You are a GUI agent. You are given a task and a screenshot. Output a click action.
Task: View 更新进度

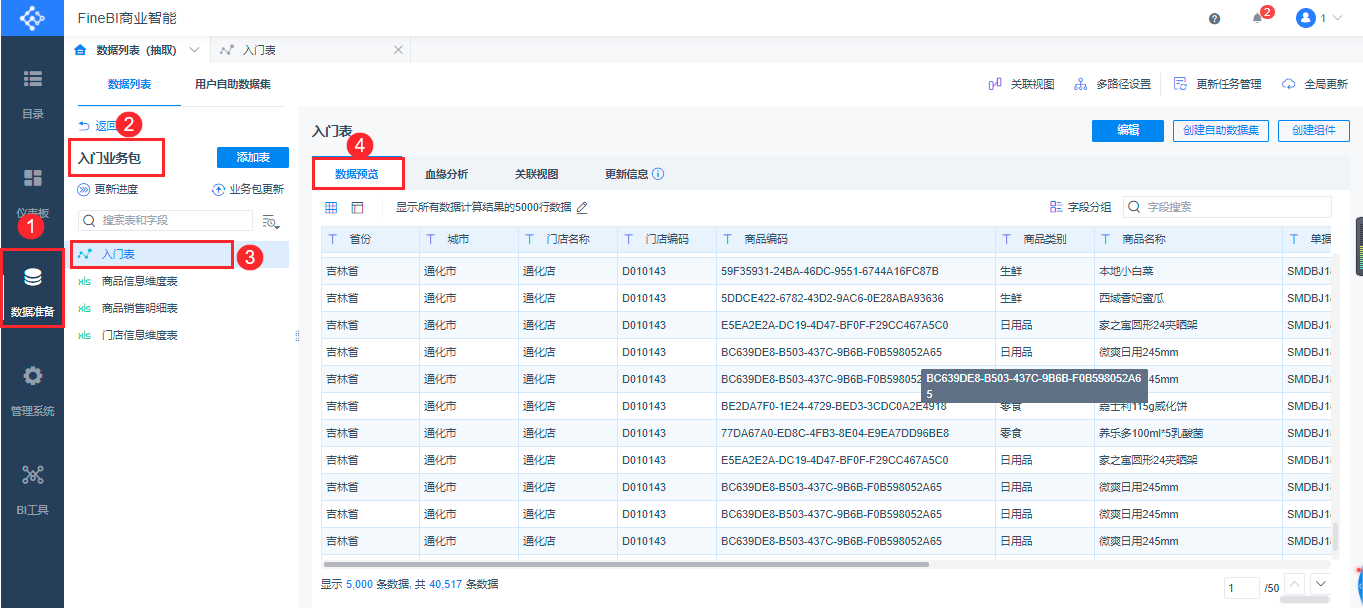(108, 189)
